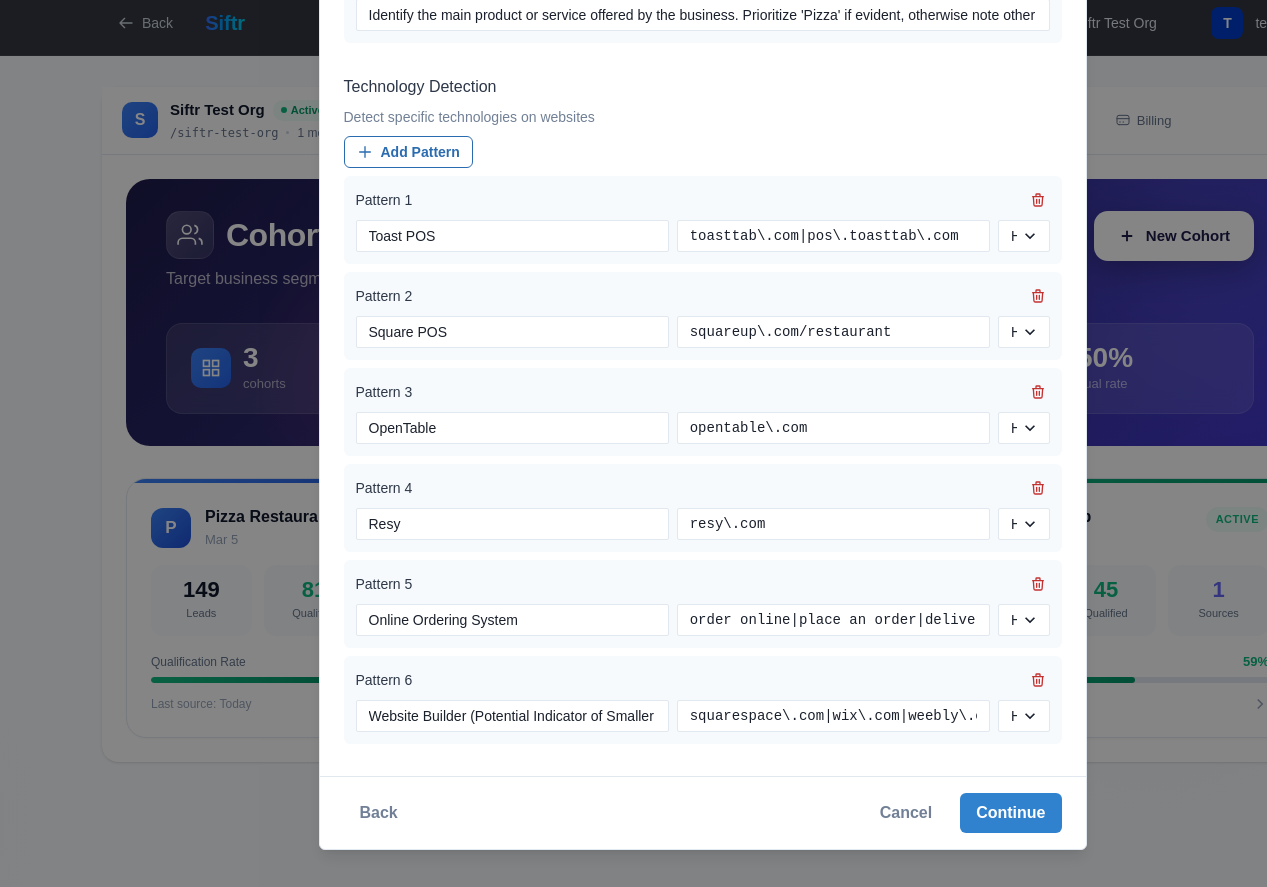Open the dropdown for Online Ordering System
Screen dimensions: 1267x887
click(x=1024, y=620)
